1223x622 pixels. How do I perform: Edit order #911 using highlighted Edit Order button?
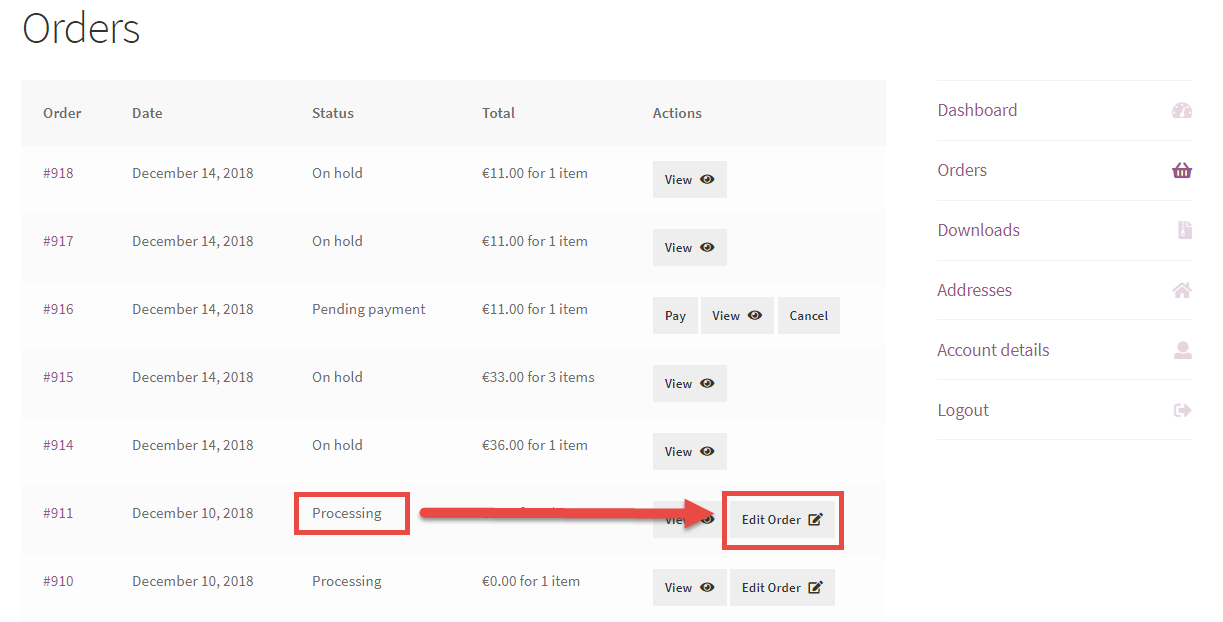782,520
